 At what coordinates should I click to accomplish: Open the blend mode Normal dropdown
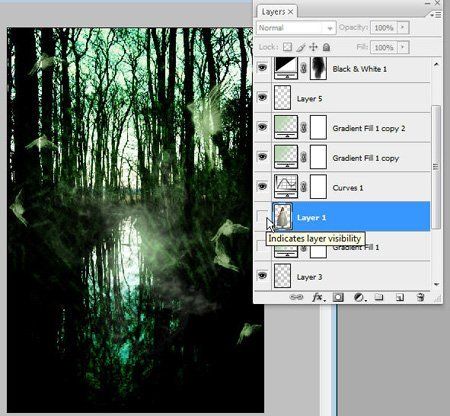tap(296, 28)
